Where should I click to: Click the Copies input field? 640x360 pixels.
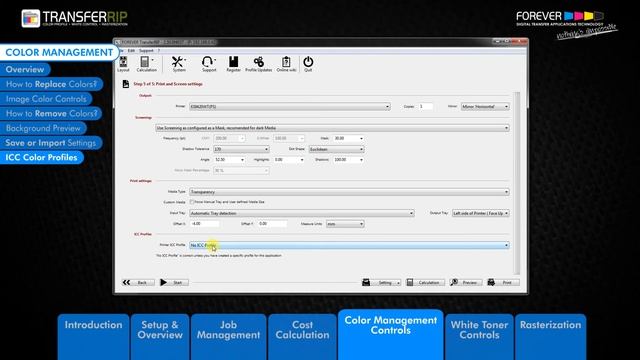click(x=426, y=107)
